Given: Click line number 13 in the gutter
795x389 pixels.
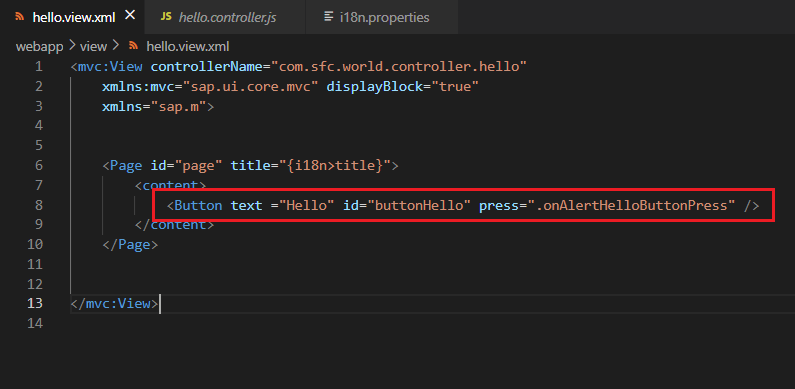Looking at the screenshot, I should tap(35, 303).
